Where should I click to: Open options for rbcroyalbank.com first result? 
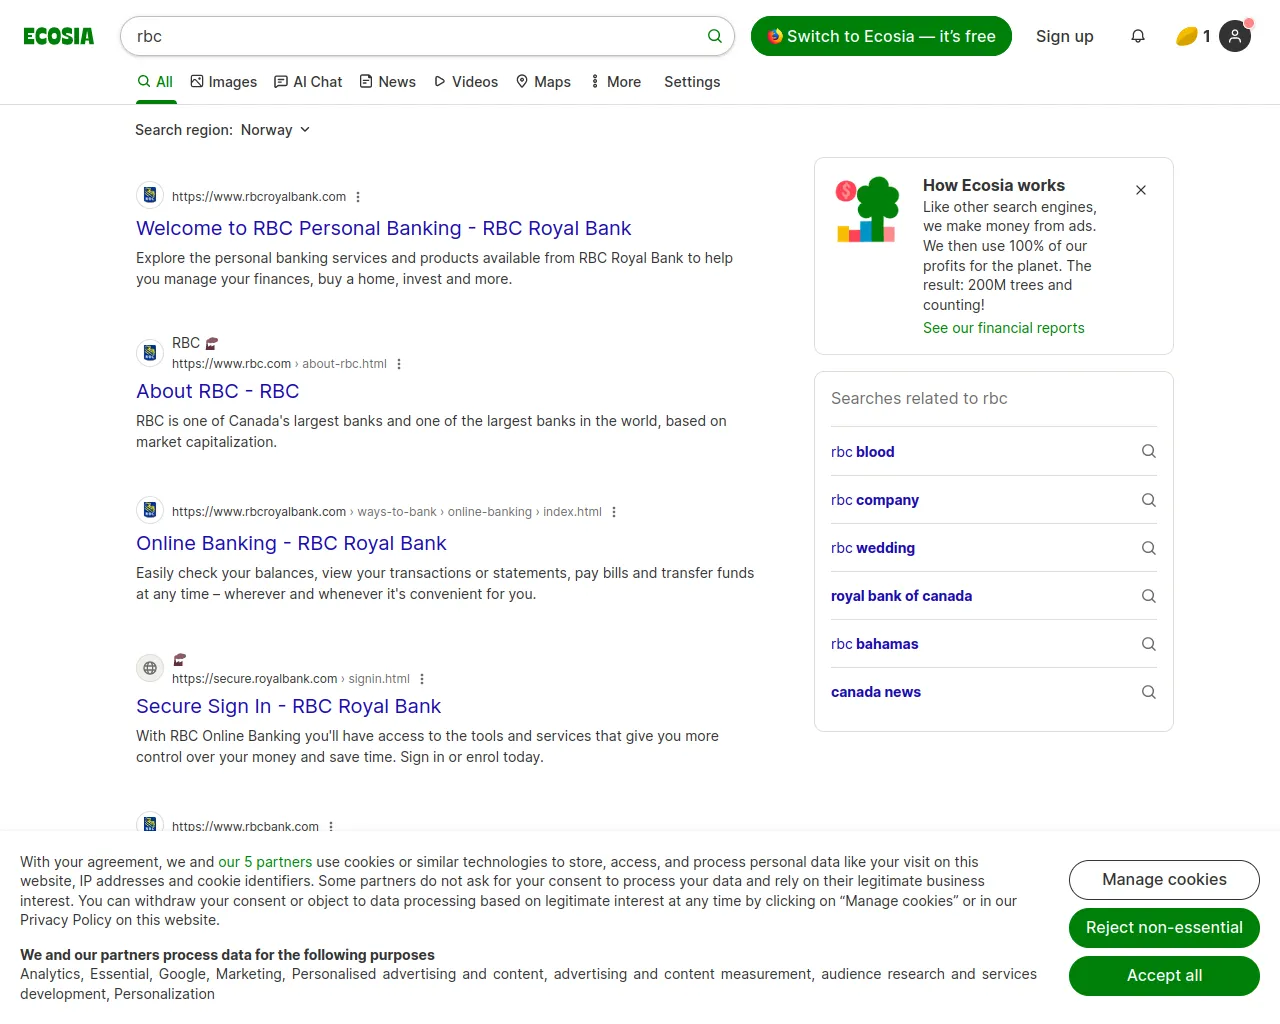[x=358, y=197]
